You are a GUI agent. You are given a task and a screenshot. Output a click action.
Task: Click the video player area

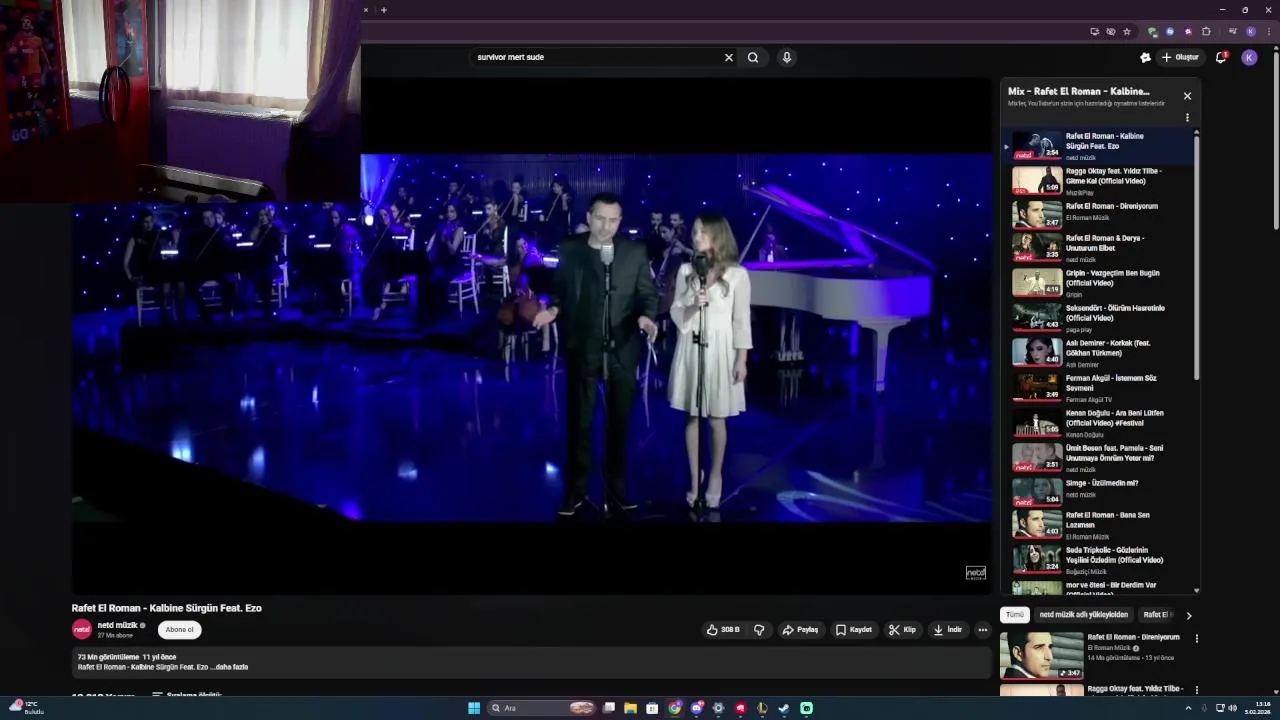tap(532, 338)
